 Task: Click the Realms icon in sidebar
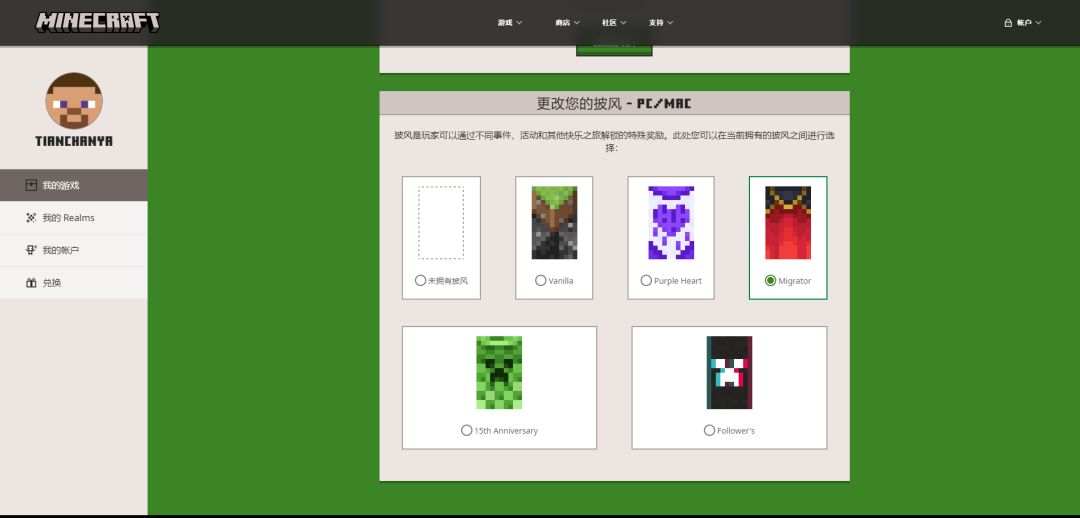[31, 218]
